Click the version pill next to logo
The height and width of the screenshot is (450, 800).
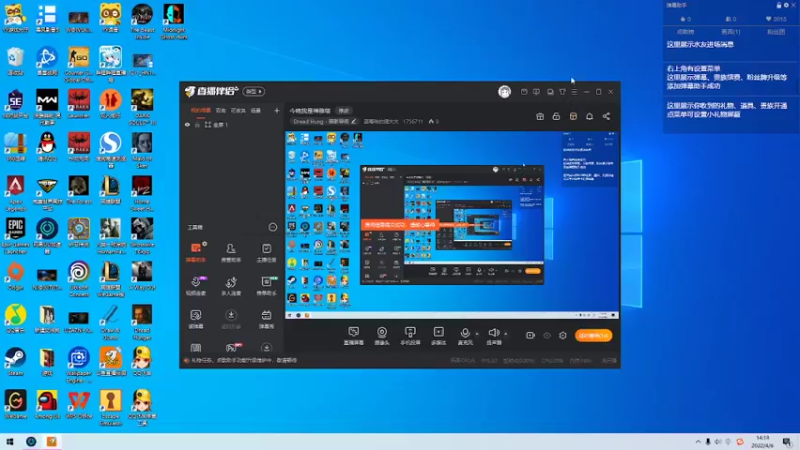254,91
